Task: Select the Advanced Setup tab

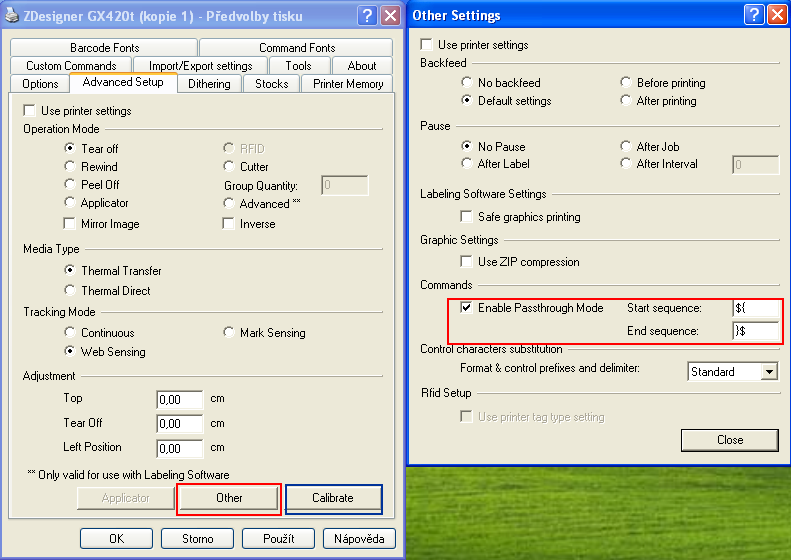Action: coord(123,82)
